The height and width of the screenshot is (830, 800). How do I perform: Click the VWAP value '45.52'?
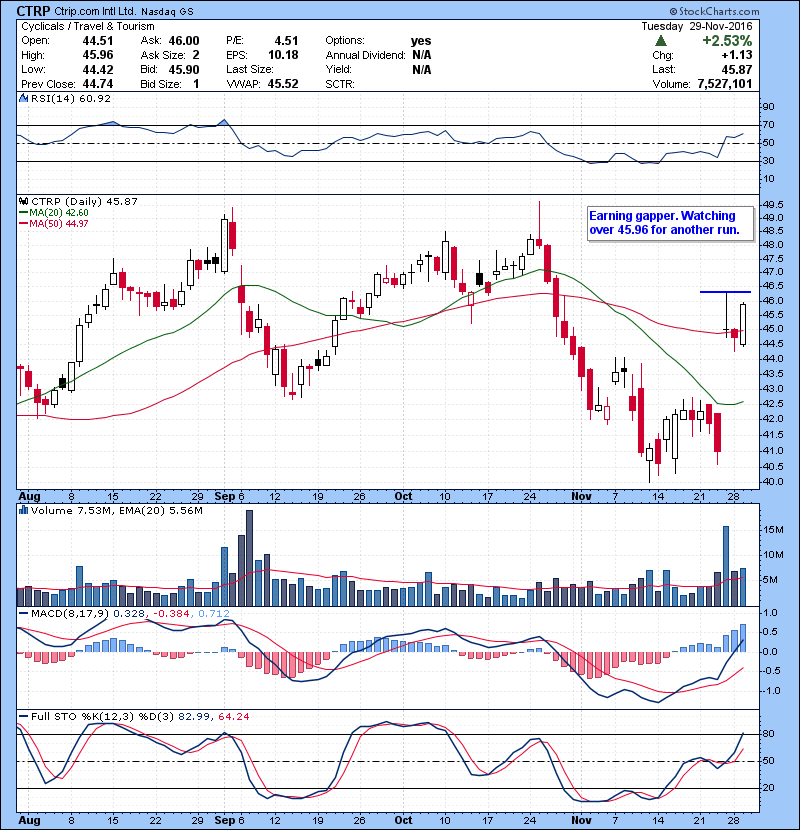(x=283, y=84)
